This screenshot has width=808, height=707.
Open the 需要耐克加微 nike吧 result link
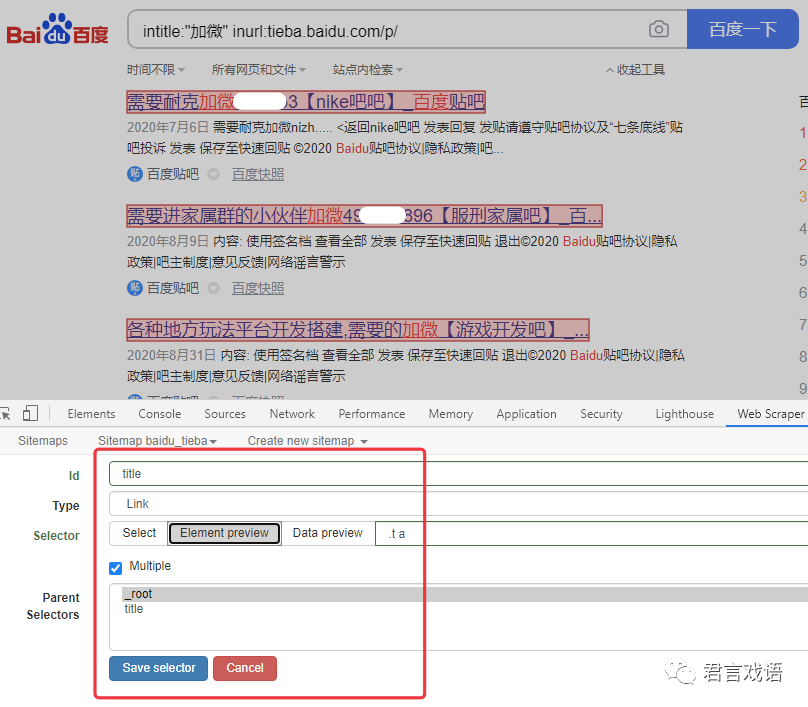tap(306, 102)
